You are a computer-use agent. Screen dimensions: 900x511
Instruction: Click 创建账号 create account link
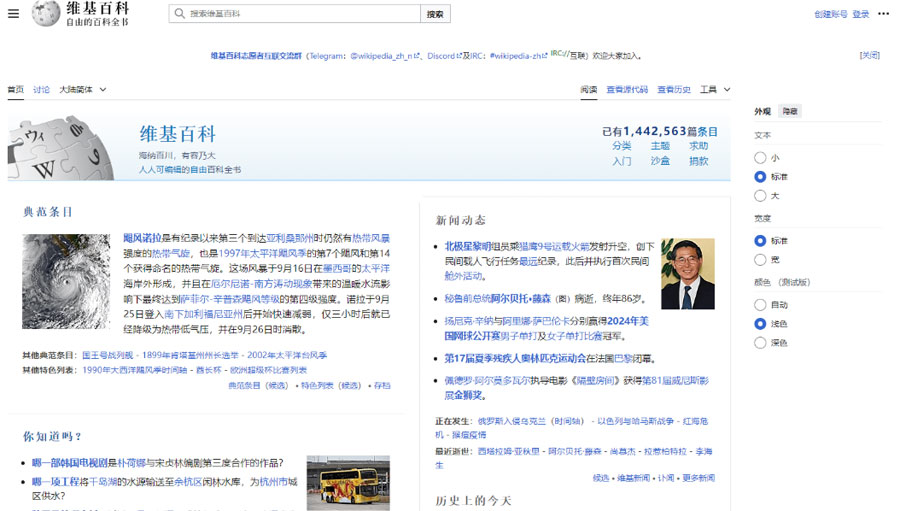coord(830,14)
